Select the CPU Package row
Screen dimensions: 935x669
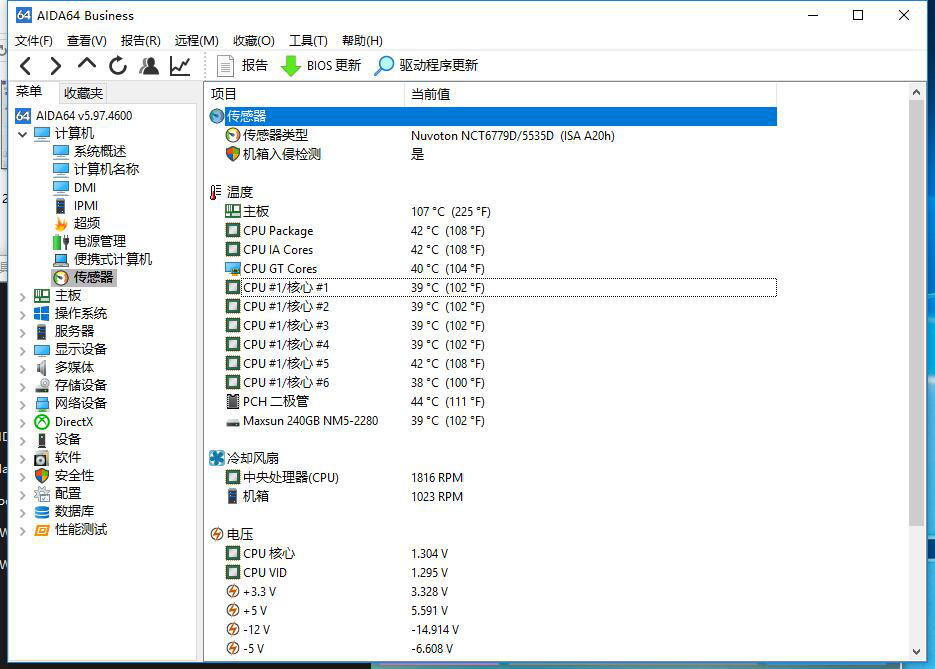click(x=493, y=231)
